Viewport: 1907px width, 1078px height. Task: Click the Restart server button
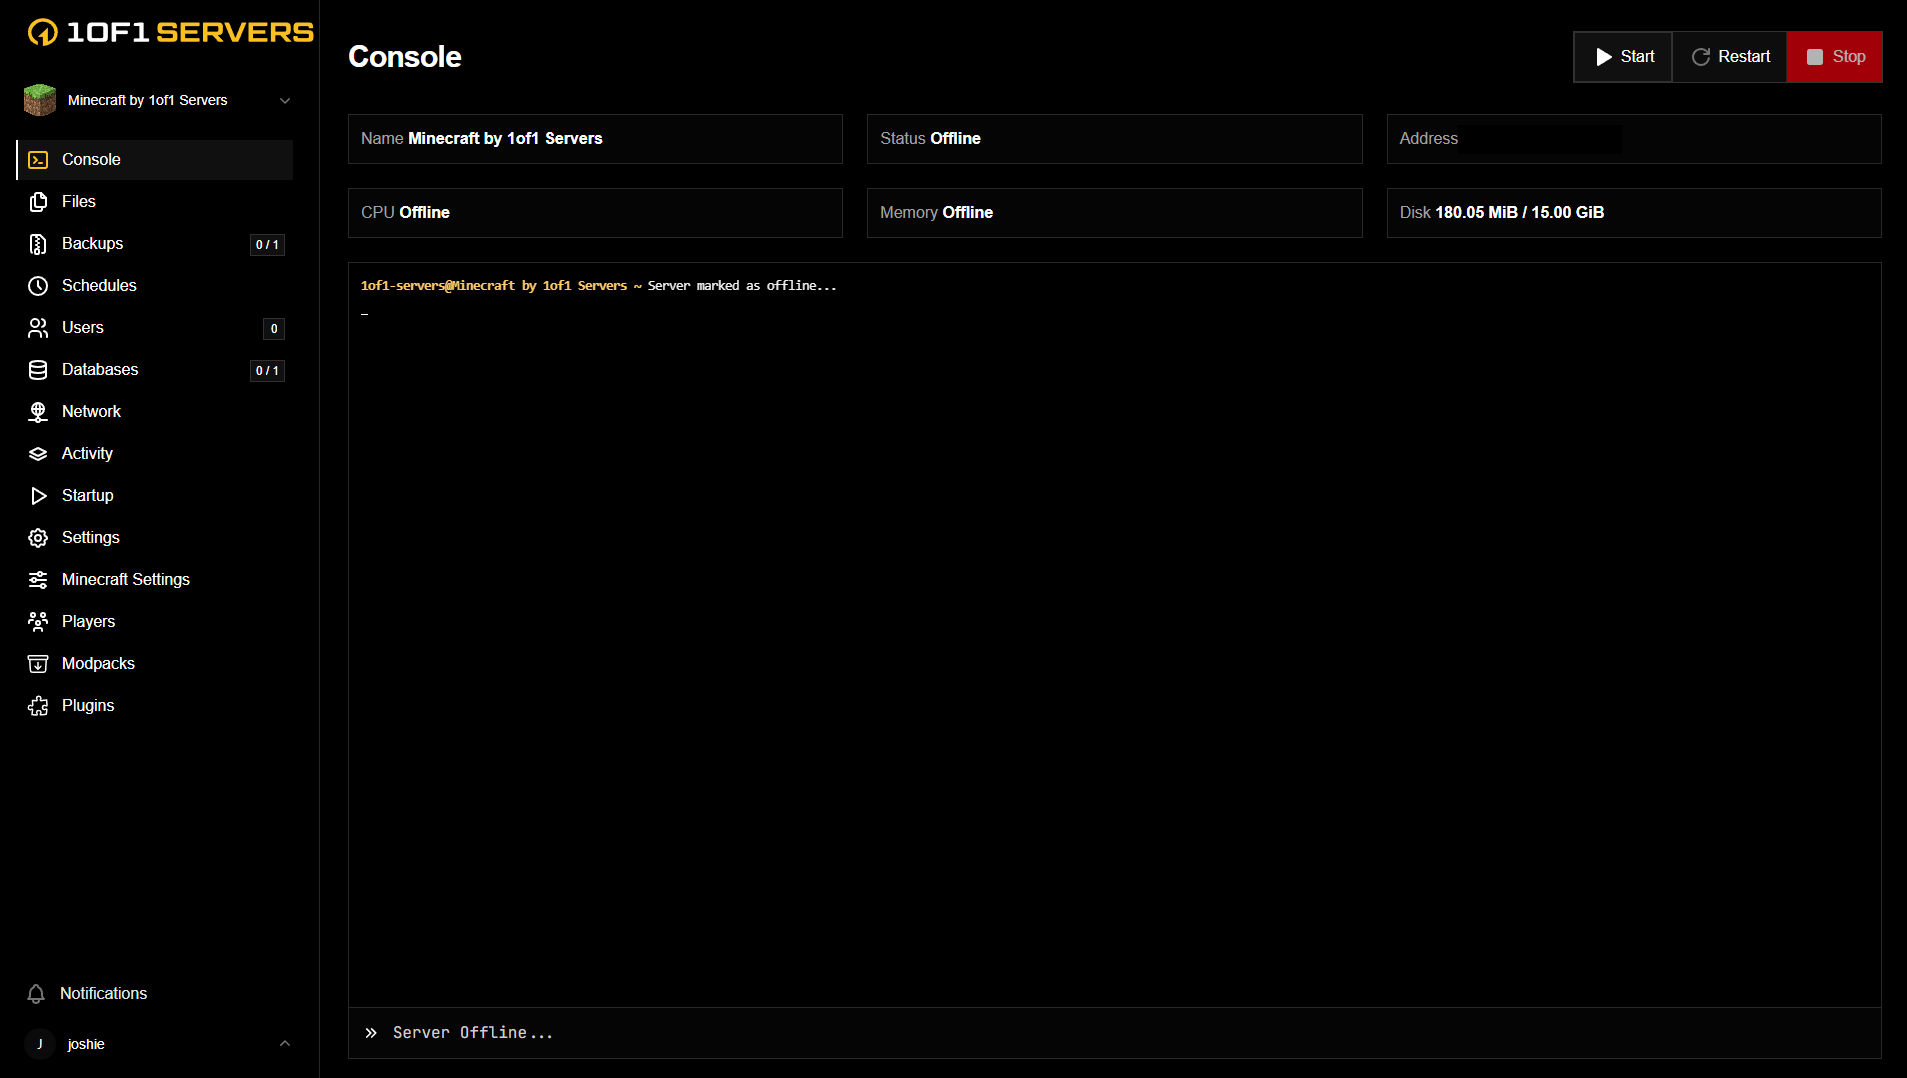coord(1730,57)
